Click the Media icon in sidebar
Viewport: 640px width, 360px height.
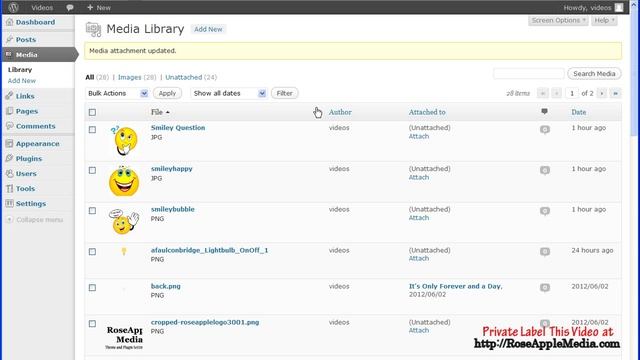click(x=9, y=54)
